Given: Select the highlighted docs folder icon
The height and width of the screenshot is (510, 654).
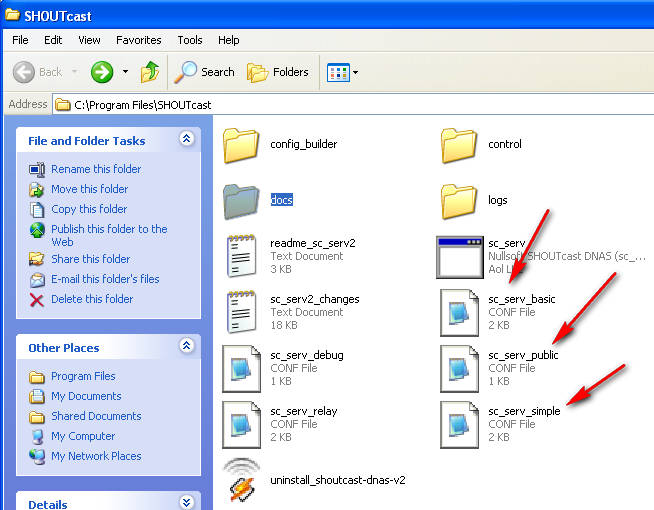Looking at the screenshot, I should [x=241, y=201].
